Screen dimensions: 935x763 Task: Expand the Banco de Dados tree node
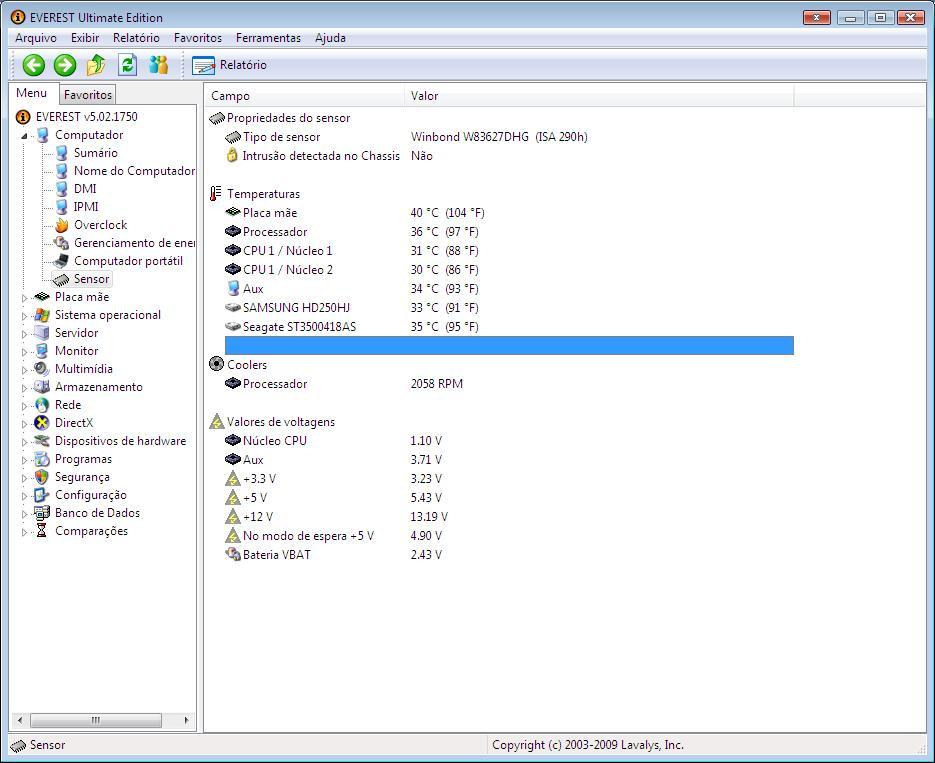24,514
